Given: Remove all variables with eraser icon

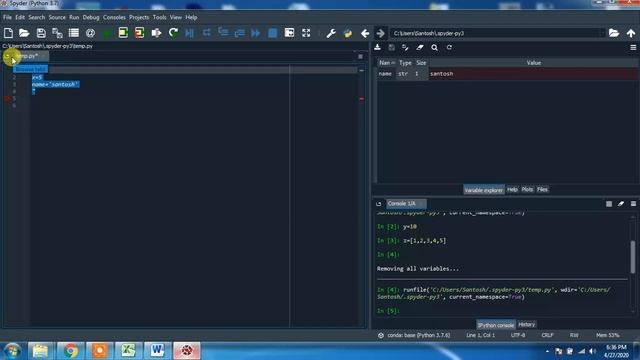Looking at the screenshot, I should pos(420,47).
